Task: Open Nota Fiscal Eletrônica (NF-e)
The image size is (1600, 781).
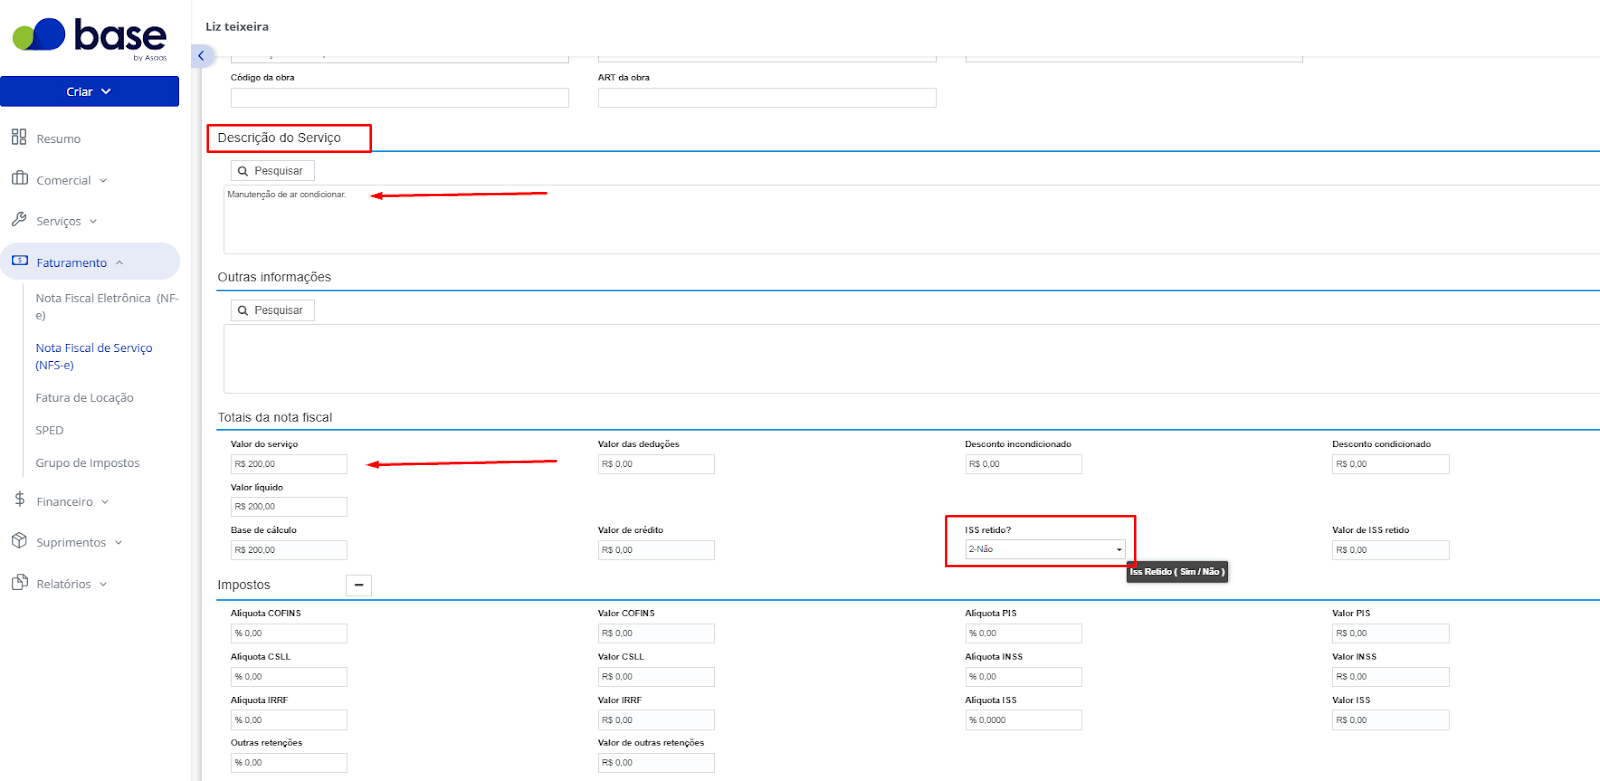Action: pos(107,306)
